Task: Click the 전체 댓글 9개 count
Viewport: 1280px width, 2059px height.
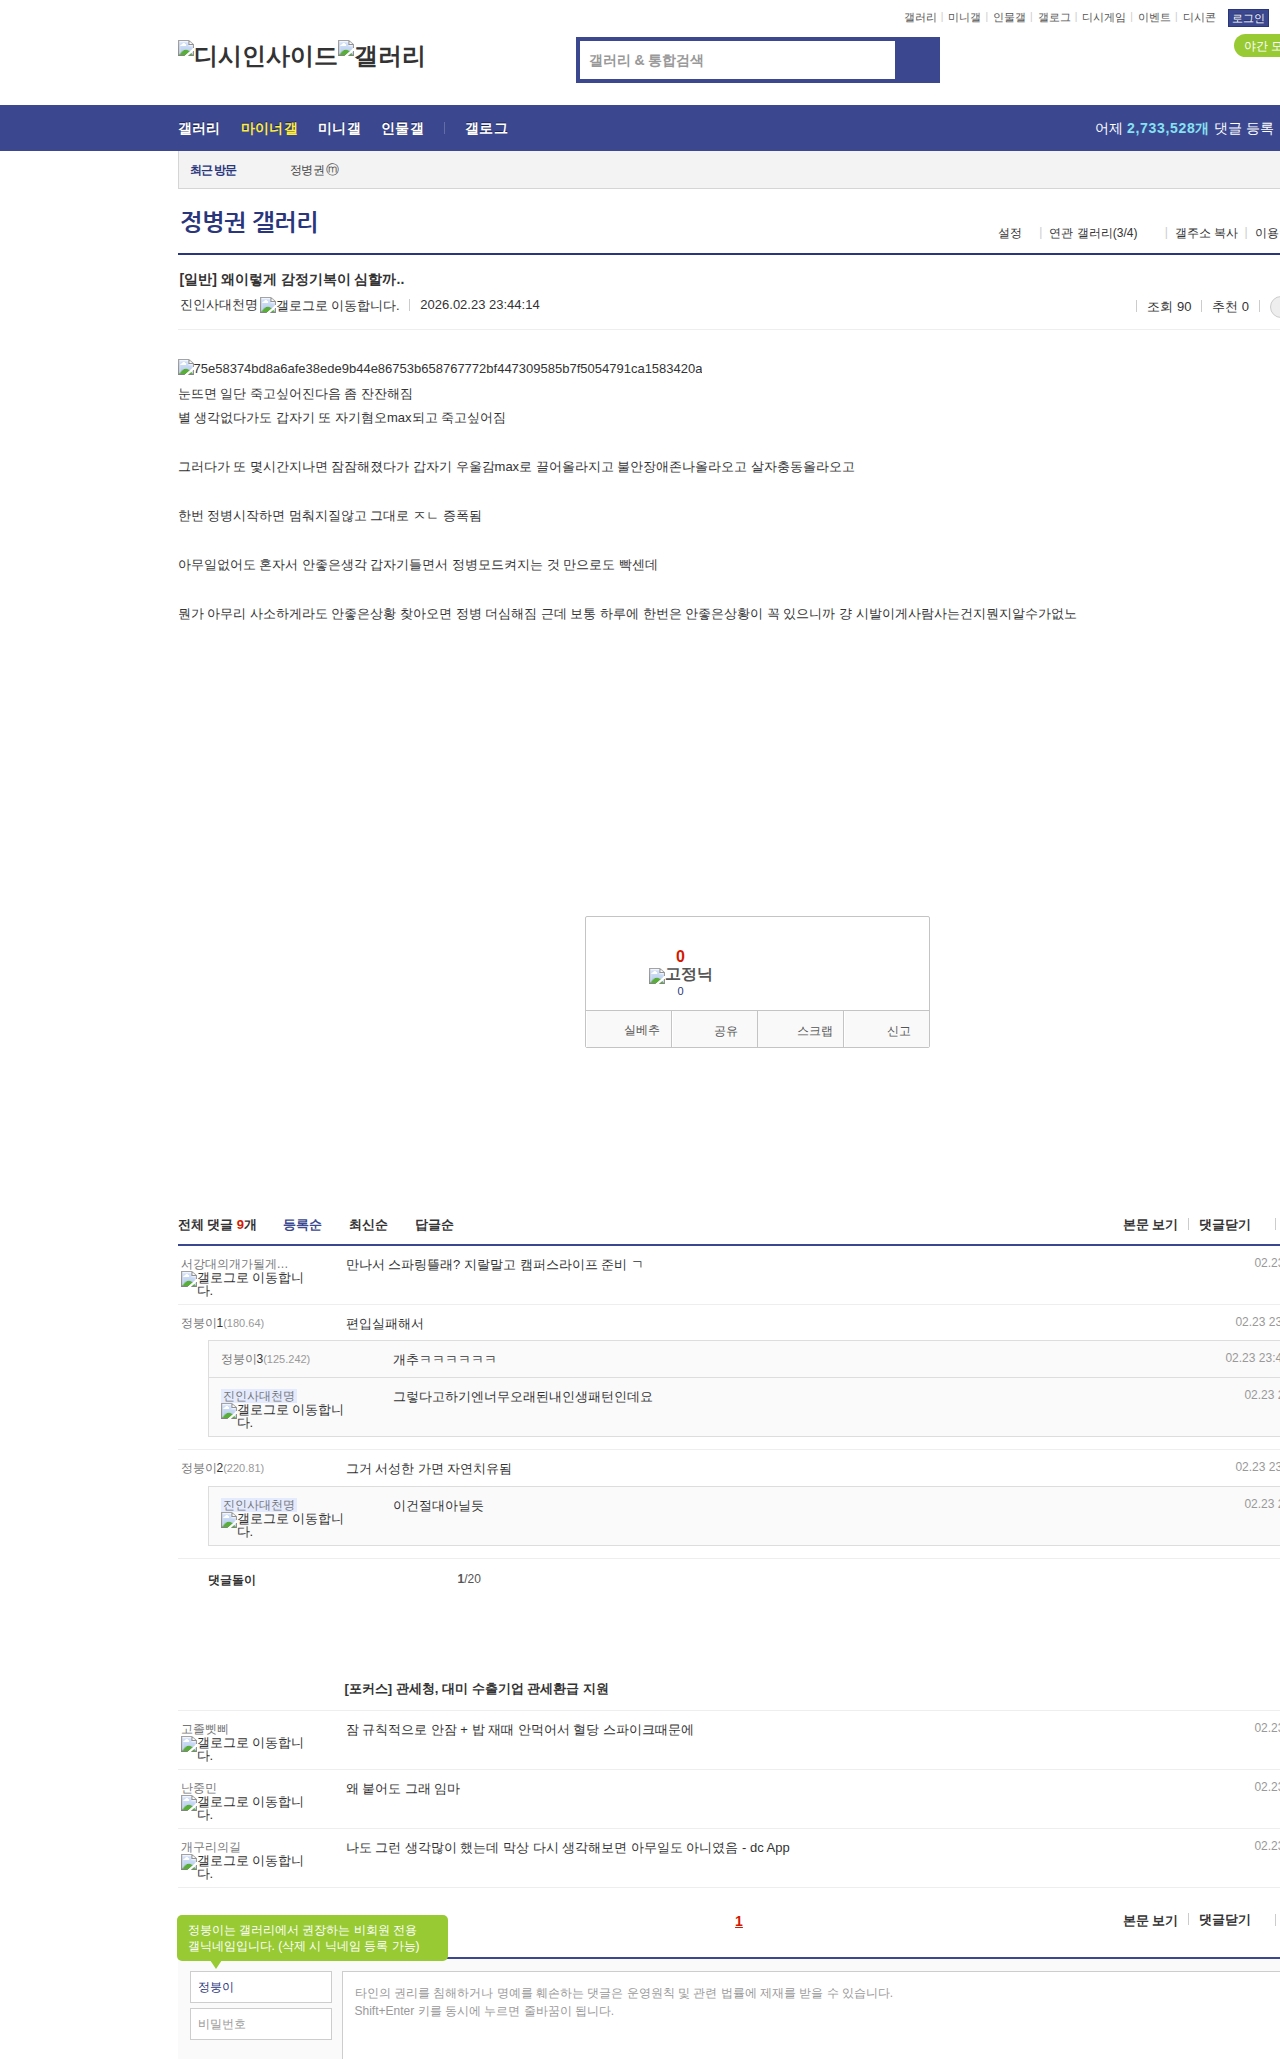Action: click(217, 1225)
